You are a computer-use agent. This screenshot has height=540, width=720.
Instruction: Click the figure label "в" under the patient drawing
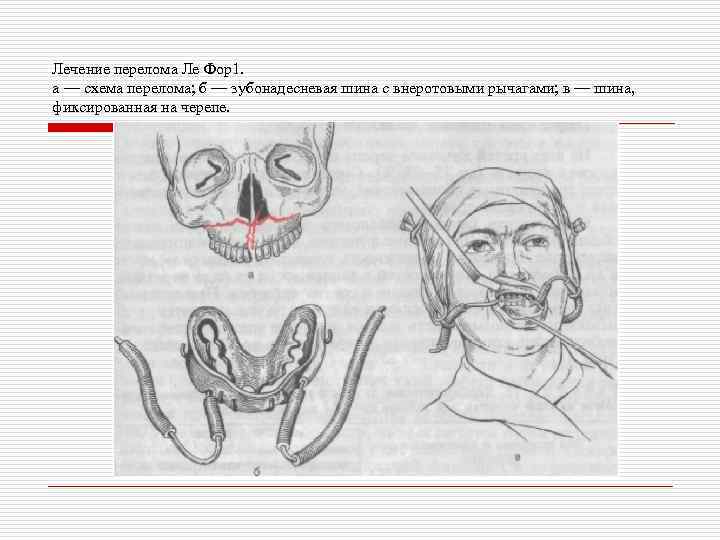[x=518, y=457]
